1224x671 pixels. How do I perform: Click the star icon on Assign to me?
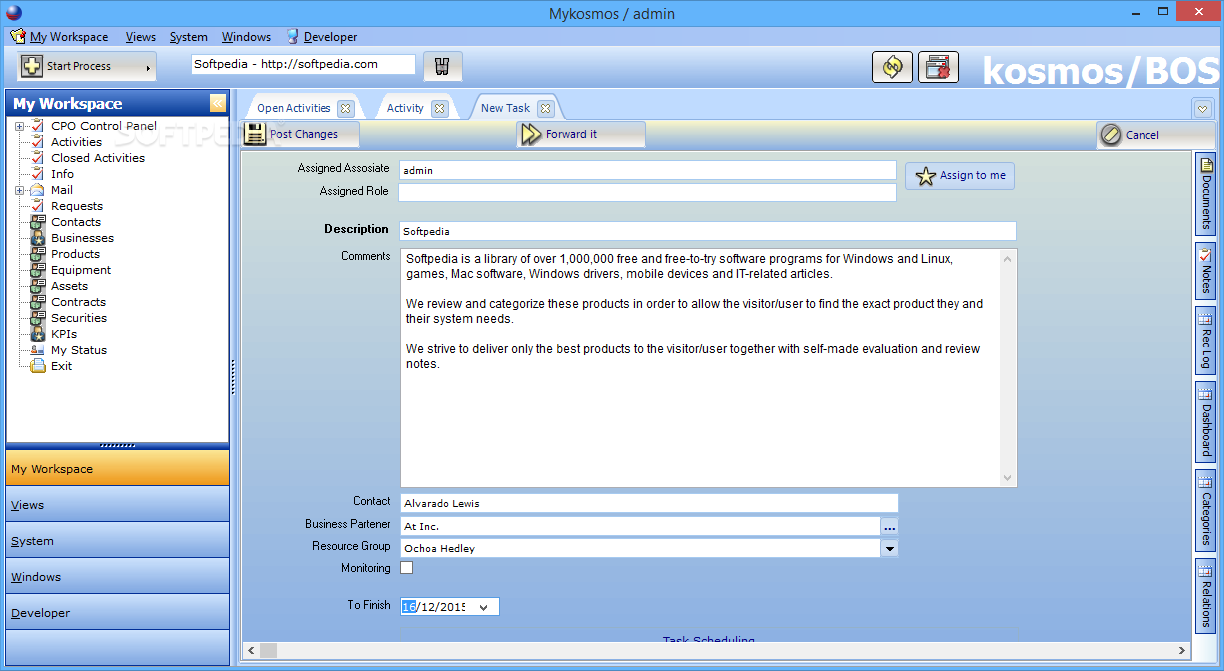pyautogui.click(x=926, y=176)
